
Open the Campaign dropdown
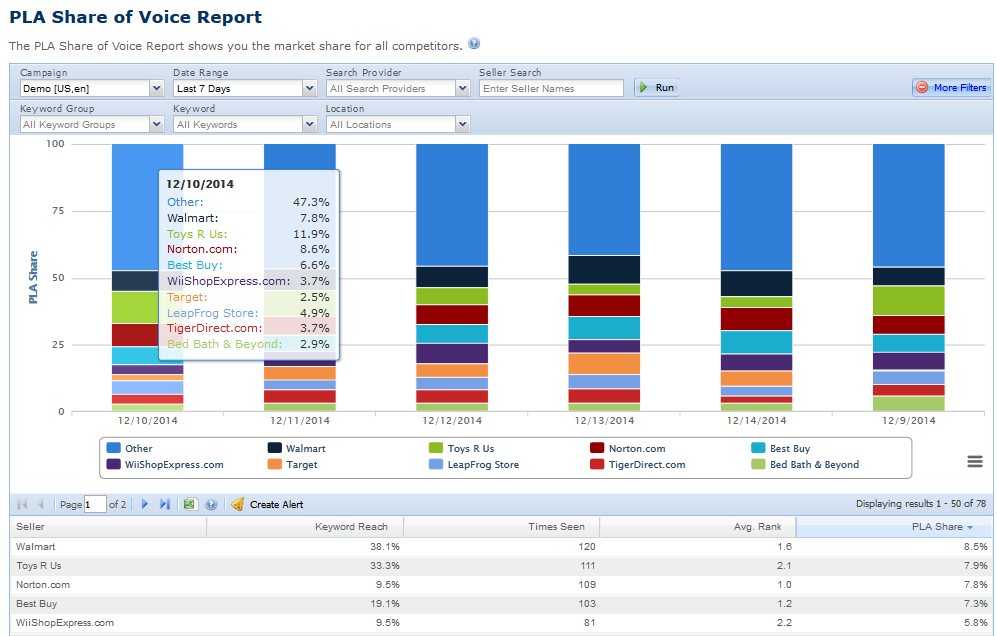click(156, 88)
